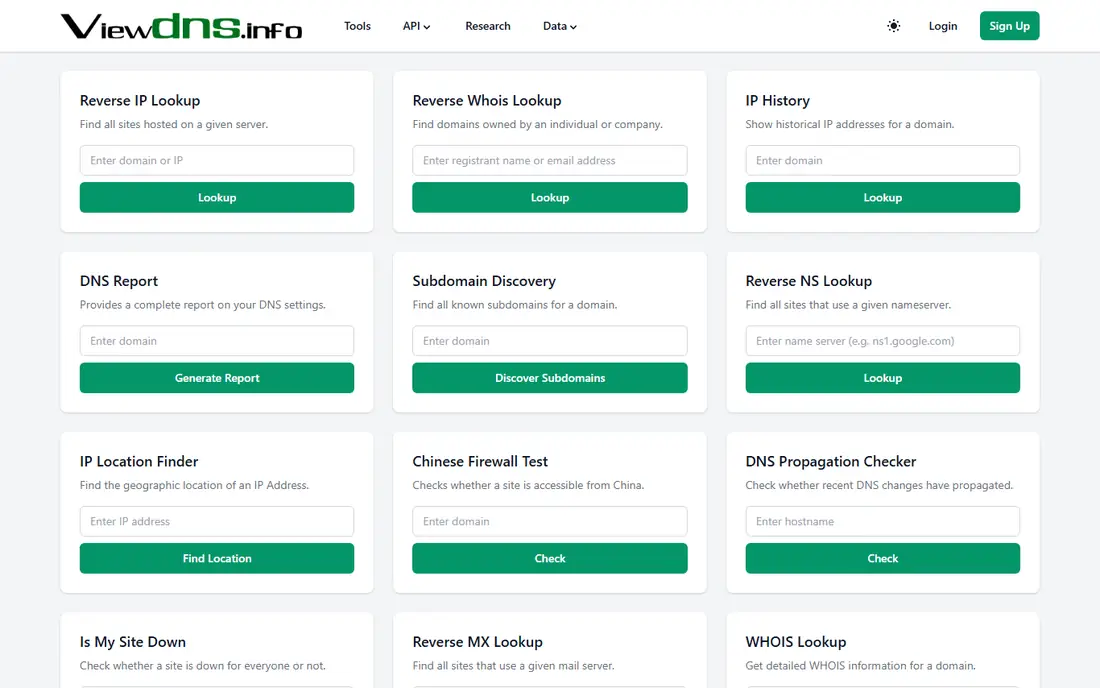
Task: Click text 'Find all sites hosted on a given server.'
Action: coord(174,124)
